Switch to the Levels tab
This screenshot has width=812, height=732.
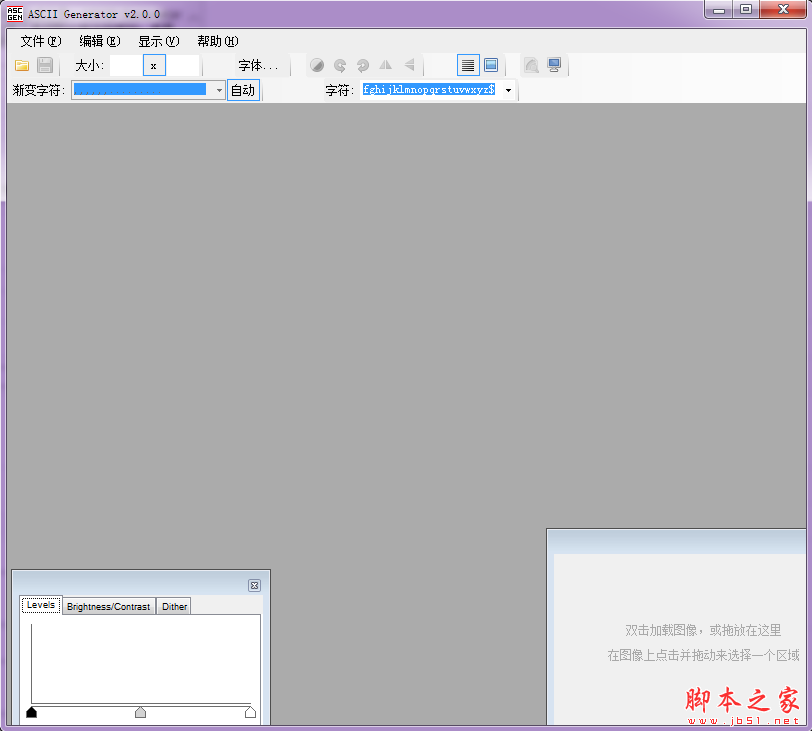(x=41, y=605)
